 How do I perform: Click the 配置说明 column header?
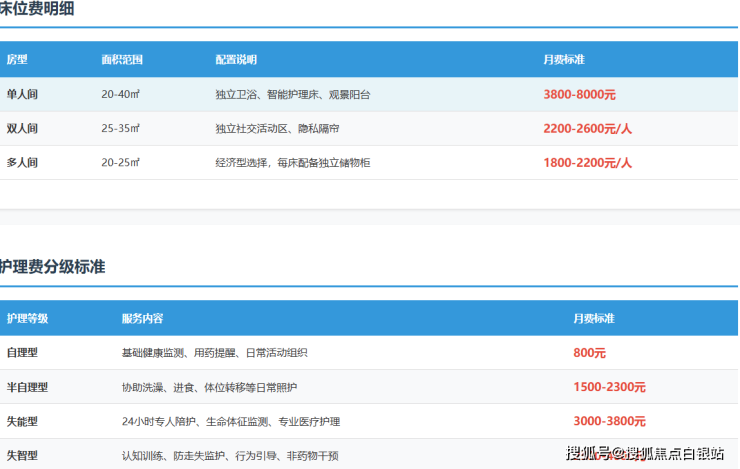(236, 60)
